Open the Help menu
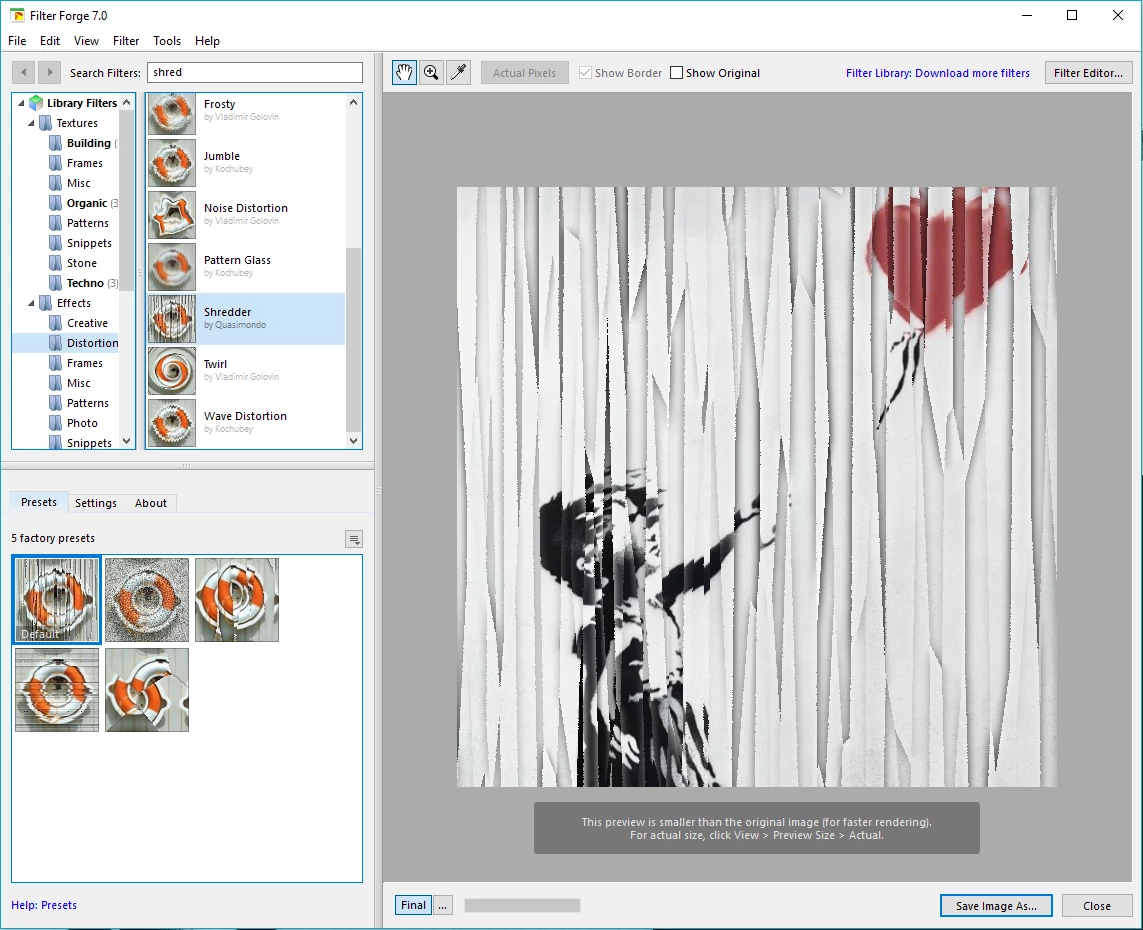 [207, 41]
